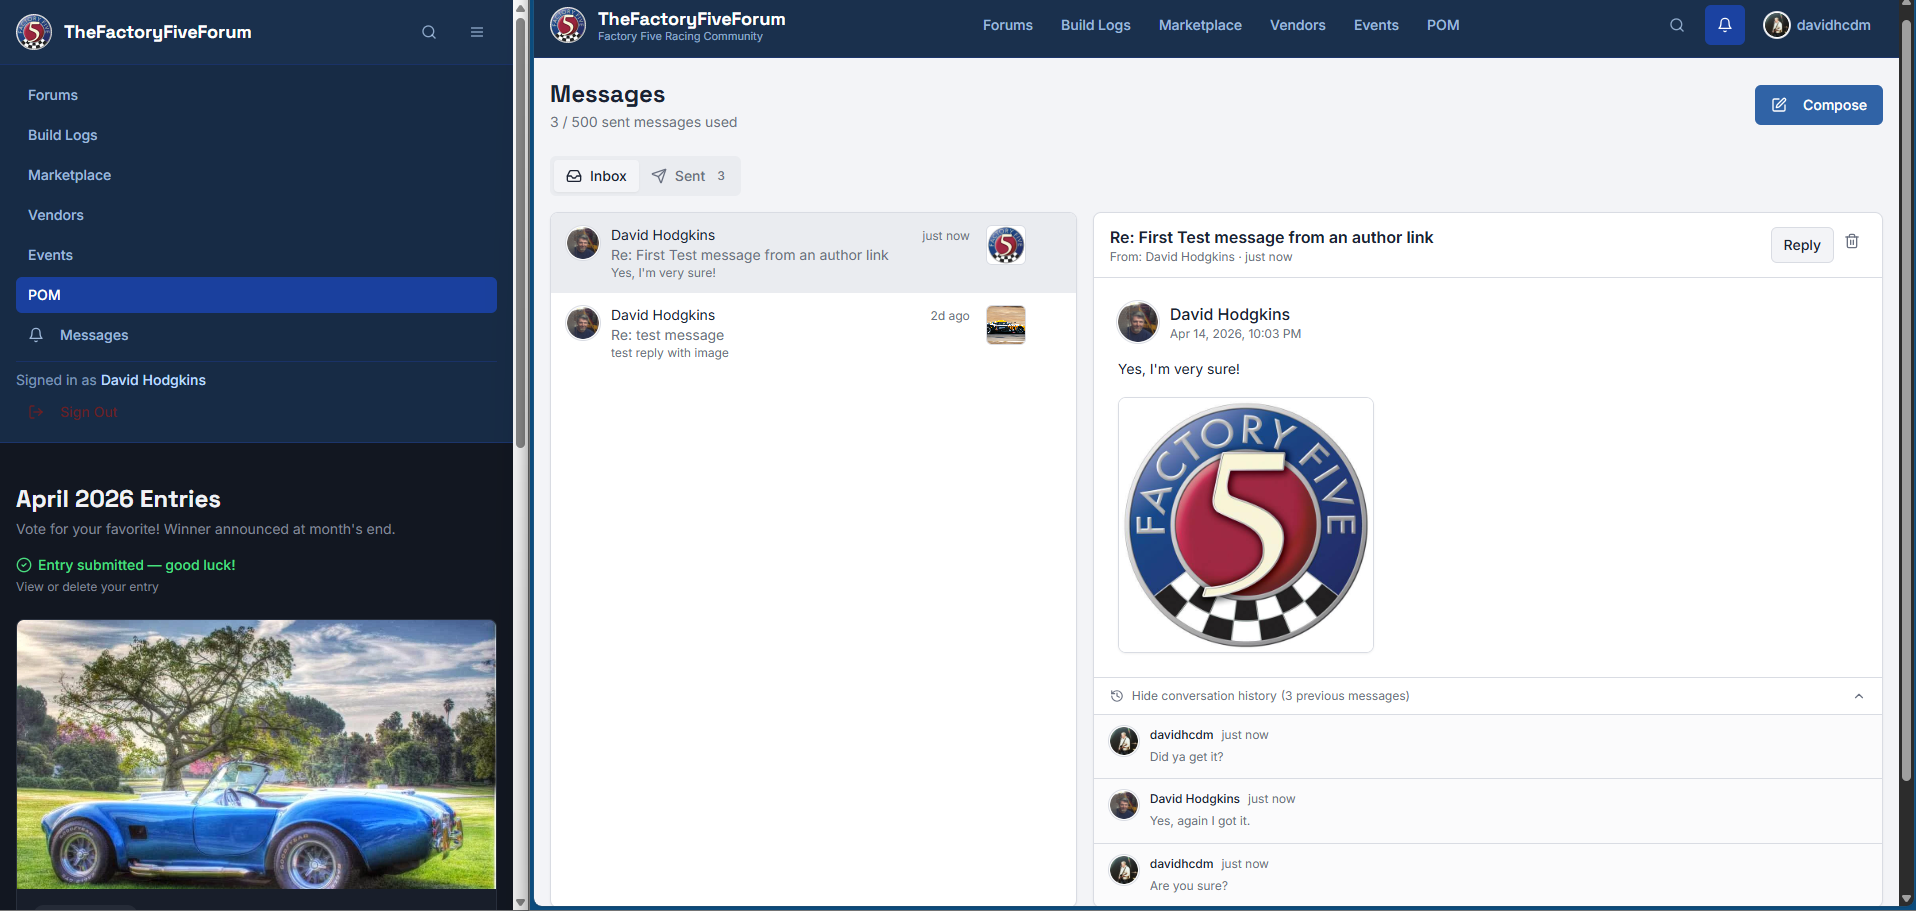Open Events in the top navigation

1376,25
